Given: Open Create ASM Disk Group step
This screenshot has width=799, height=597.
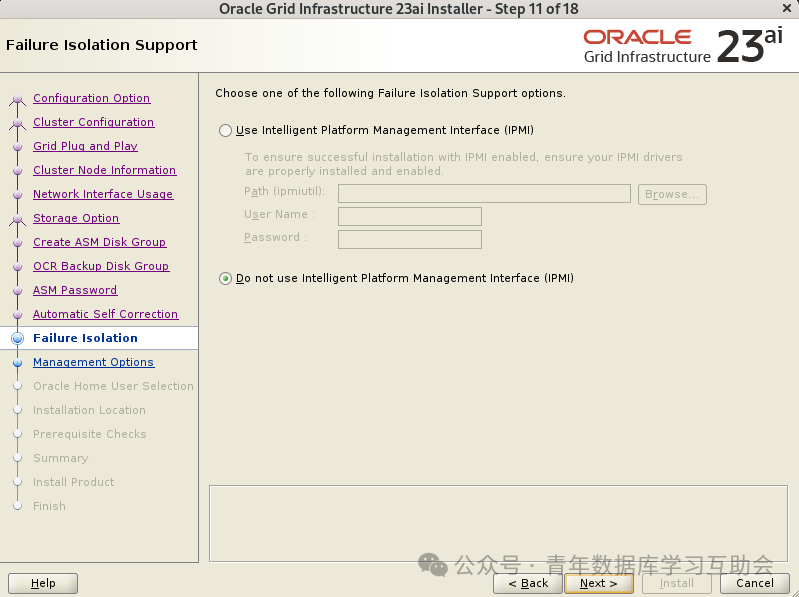Looking at the screenshot, I should 99,241.
